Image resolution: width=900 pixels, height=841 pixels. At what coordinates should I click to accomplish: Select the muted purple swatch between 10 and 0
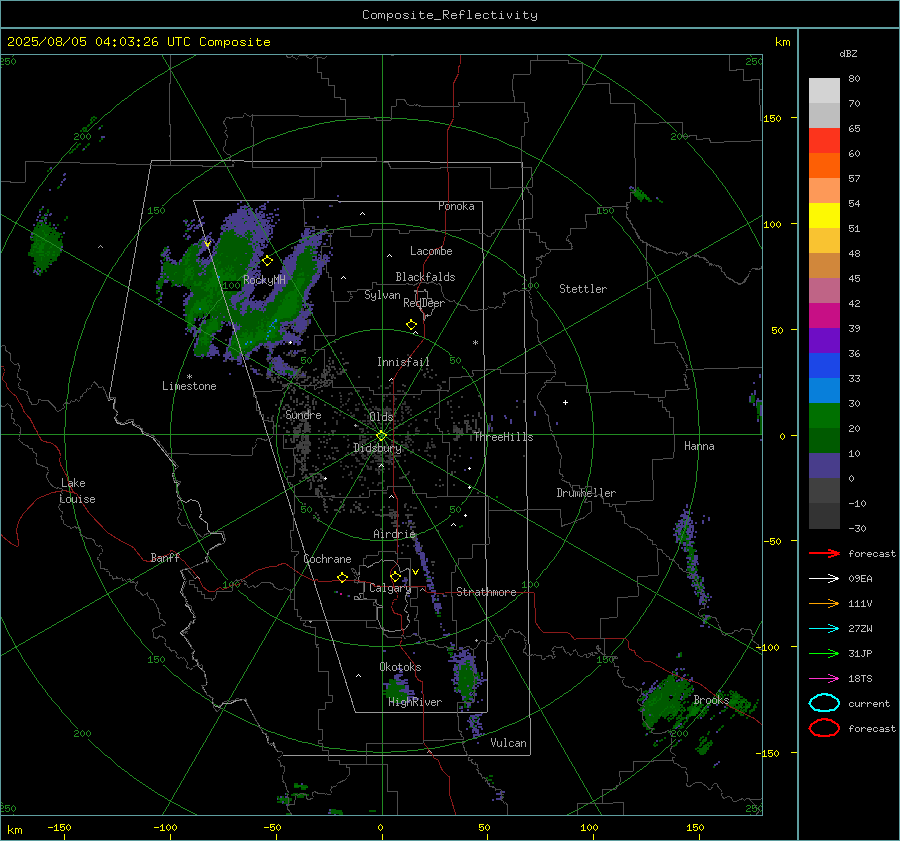(x=824, y=466)
